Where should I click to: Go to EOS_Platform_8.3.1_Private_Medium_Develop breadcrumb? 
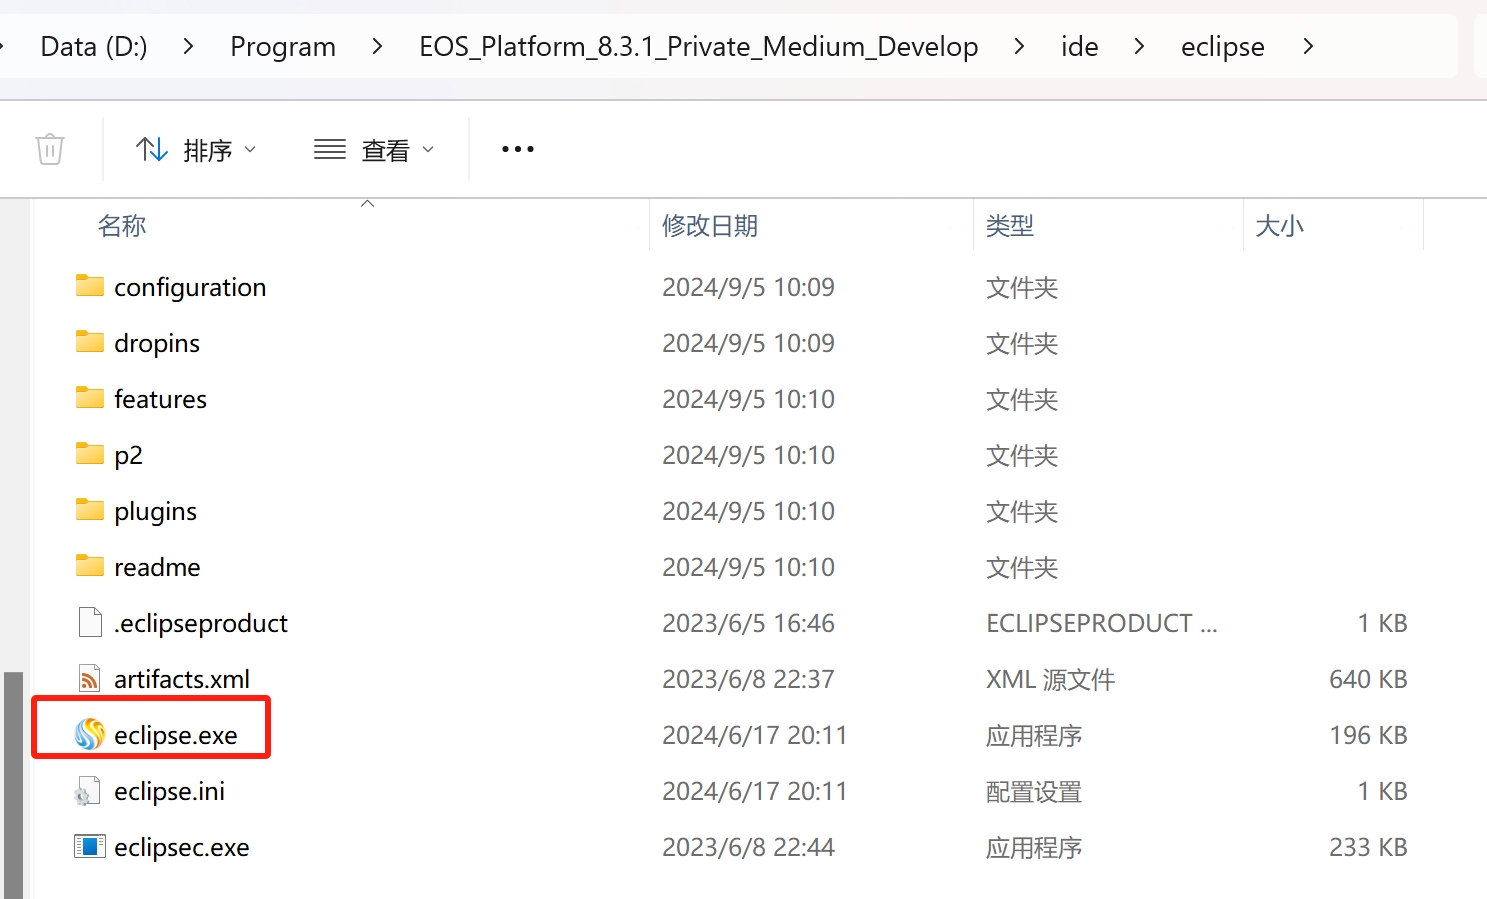[x=698, y=46]
